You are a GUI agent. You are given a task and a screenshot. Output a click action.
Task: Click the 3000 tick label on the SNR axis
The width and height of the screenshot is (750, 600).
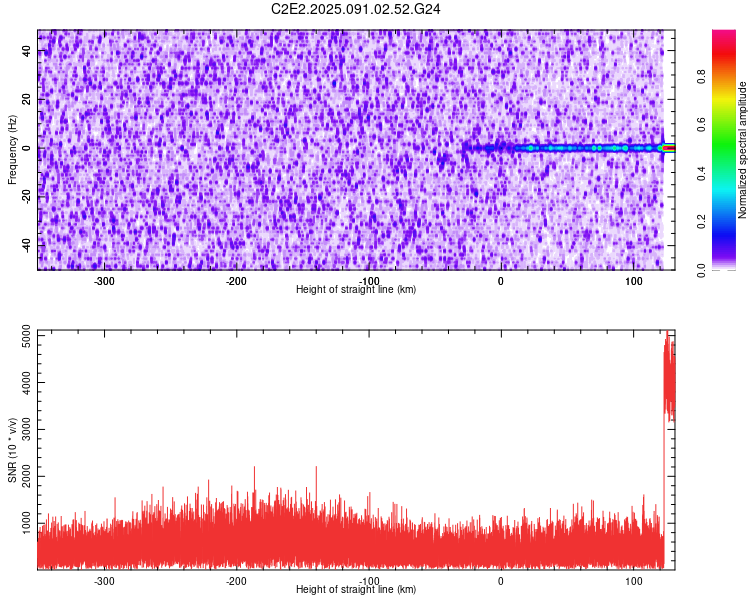click(x=27, y=429)
